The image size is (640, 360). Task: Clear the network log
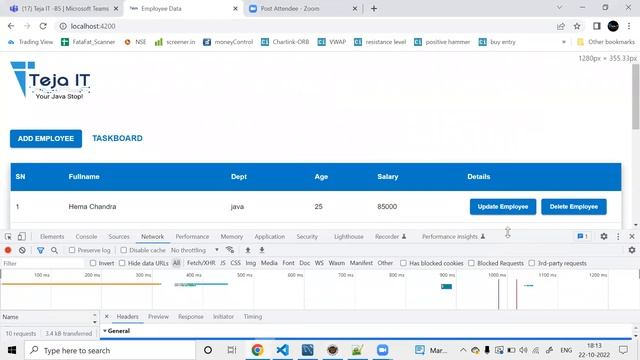22,250
